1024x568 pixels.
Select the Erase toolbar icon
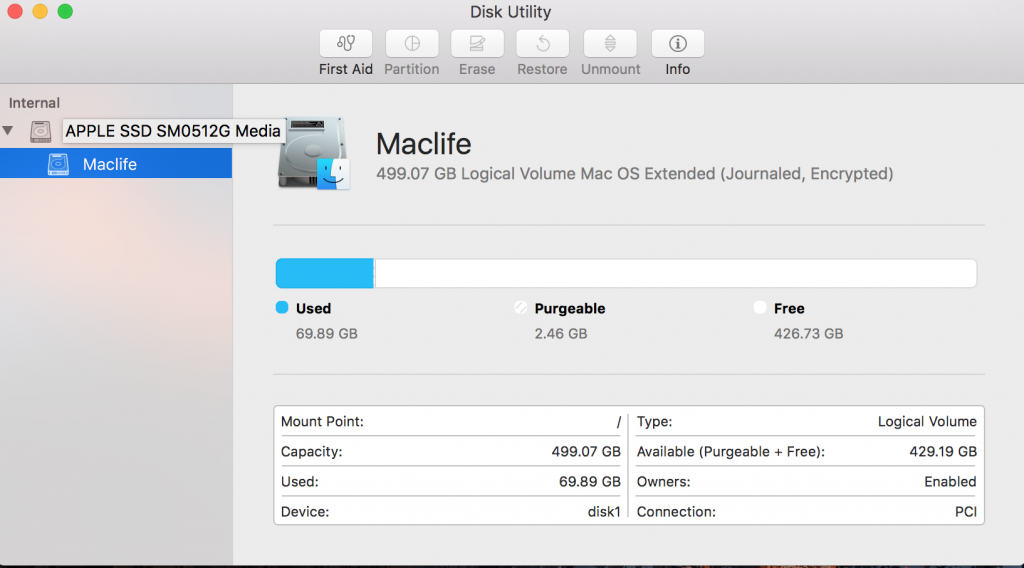click(x=477, y=44)
